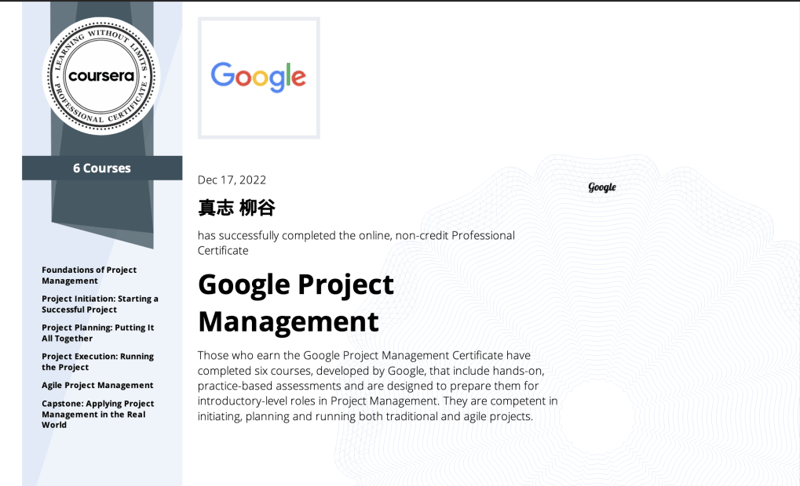
Task: Select the '6 Courses' banner
Action: pyautogui.click(x=102, y=168)
